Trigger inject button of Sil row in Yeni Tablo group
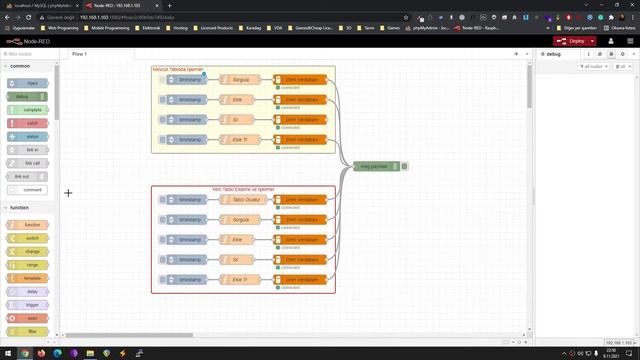This screenshot has width=640, height=360. (162, 260)
